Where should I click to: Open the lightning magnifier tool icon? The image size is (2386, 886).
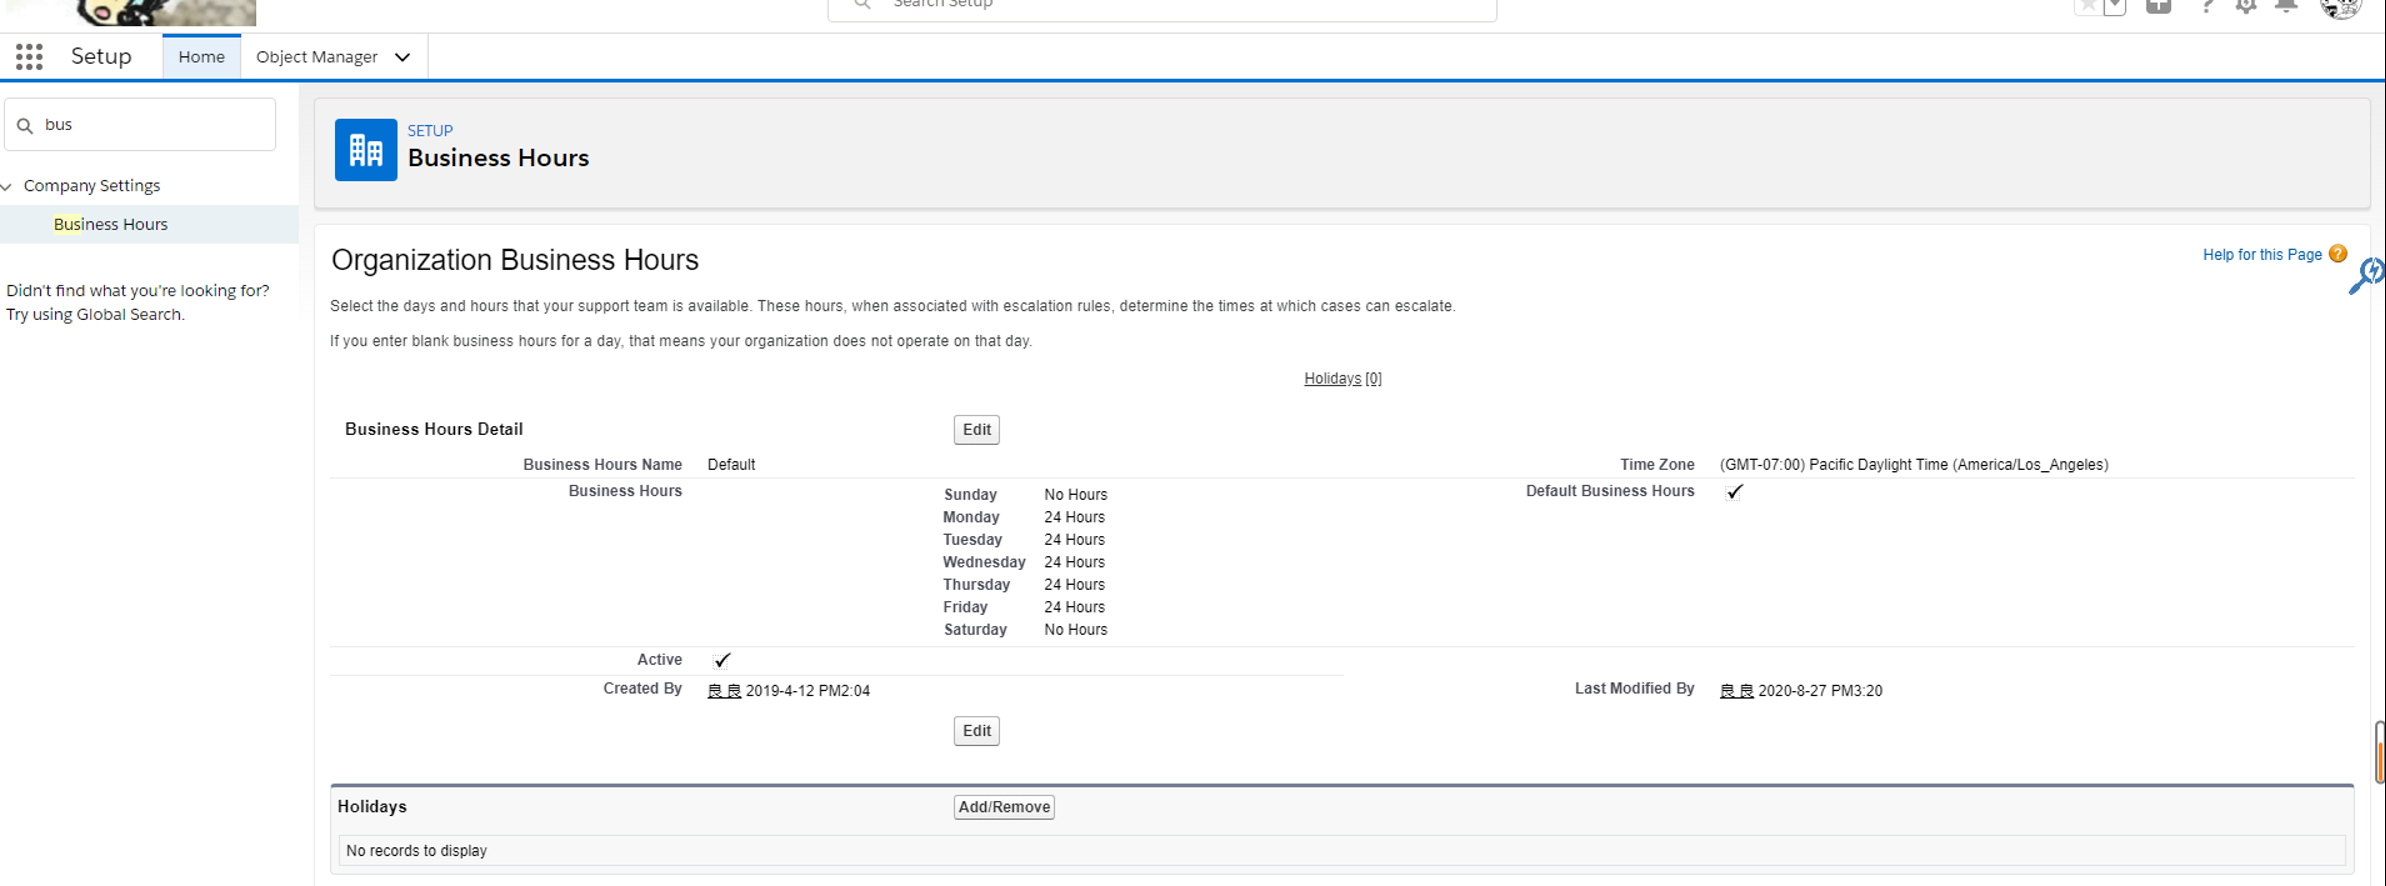pyautogui.click(x=2366, y=276)
